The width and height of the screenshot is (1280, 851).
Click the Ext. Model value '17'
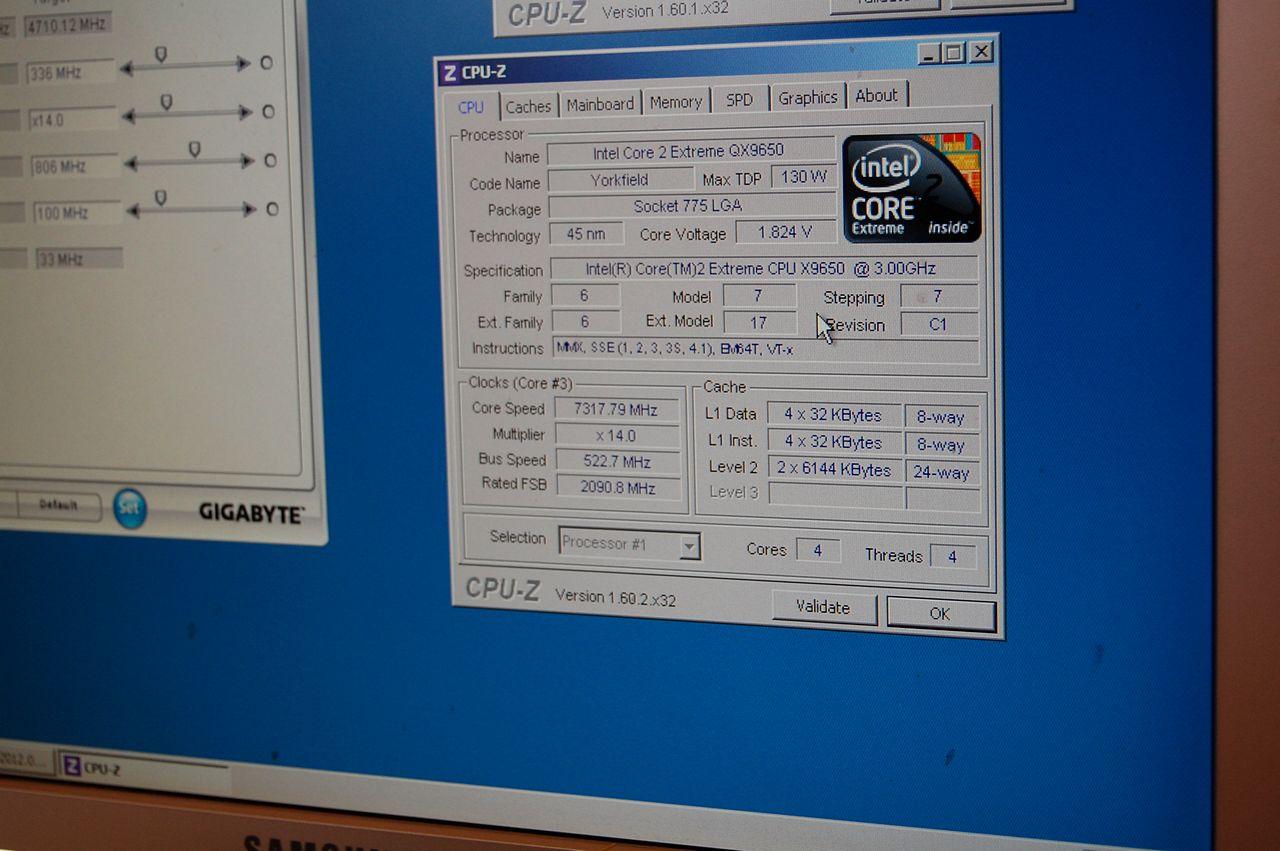pos(759,322)
